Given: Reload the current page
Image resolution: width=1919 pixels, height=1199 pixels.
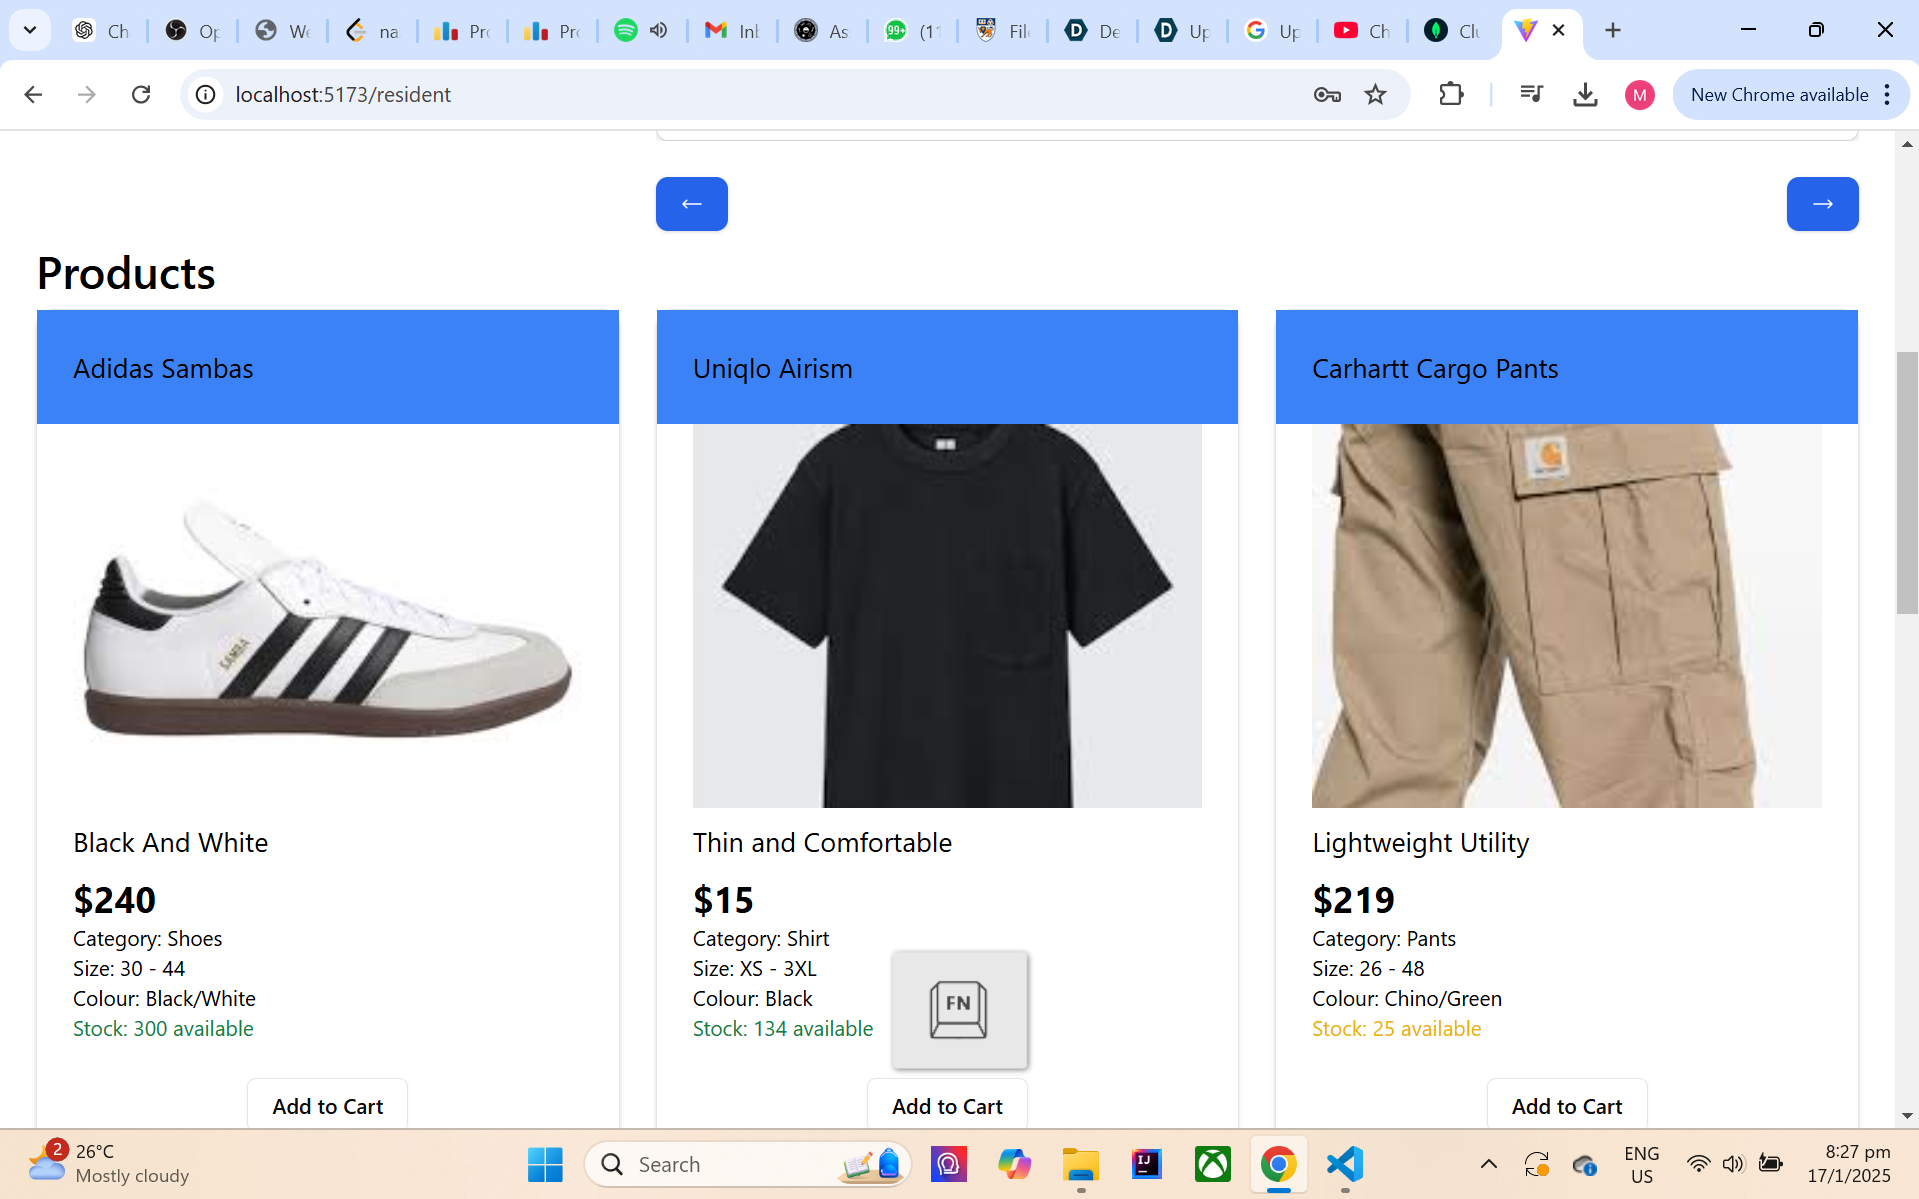Looking at the screenshot, I should point(141,94).
